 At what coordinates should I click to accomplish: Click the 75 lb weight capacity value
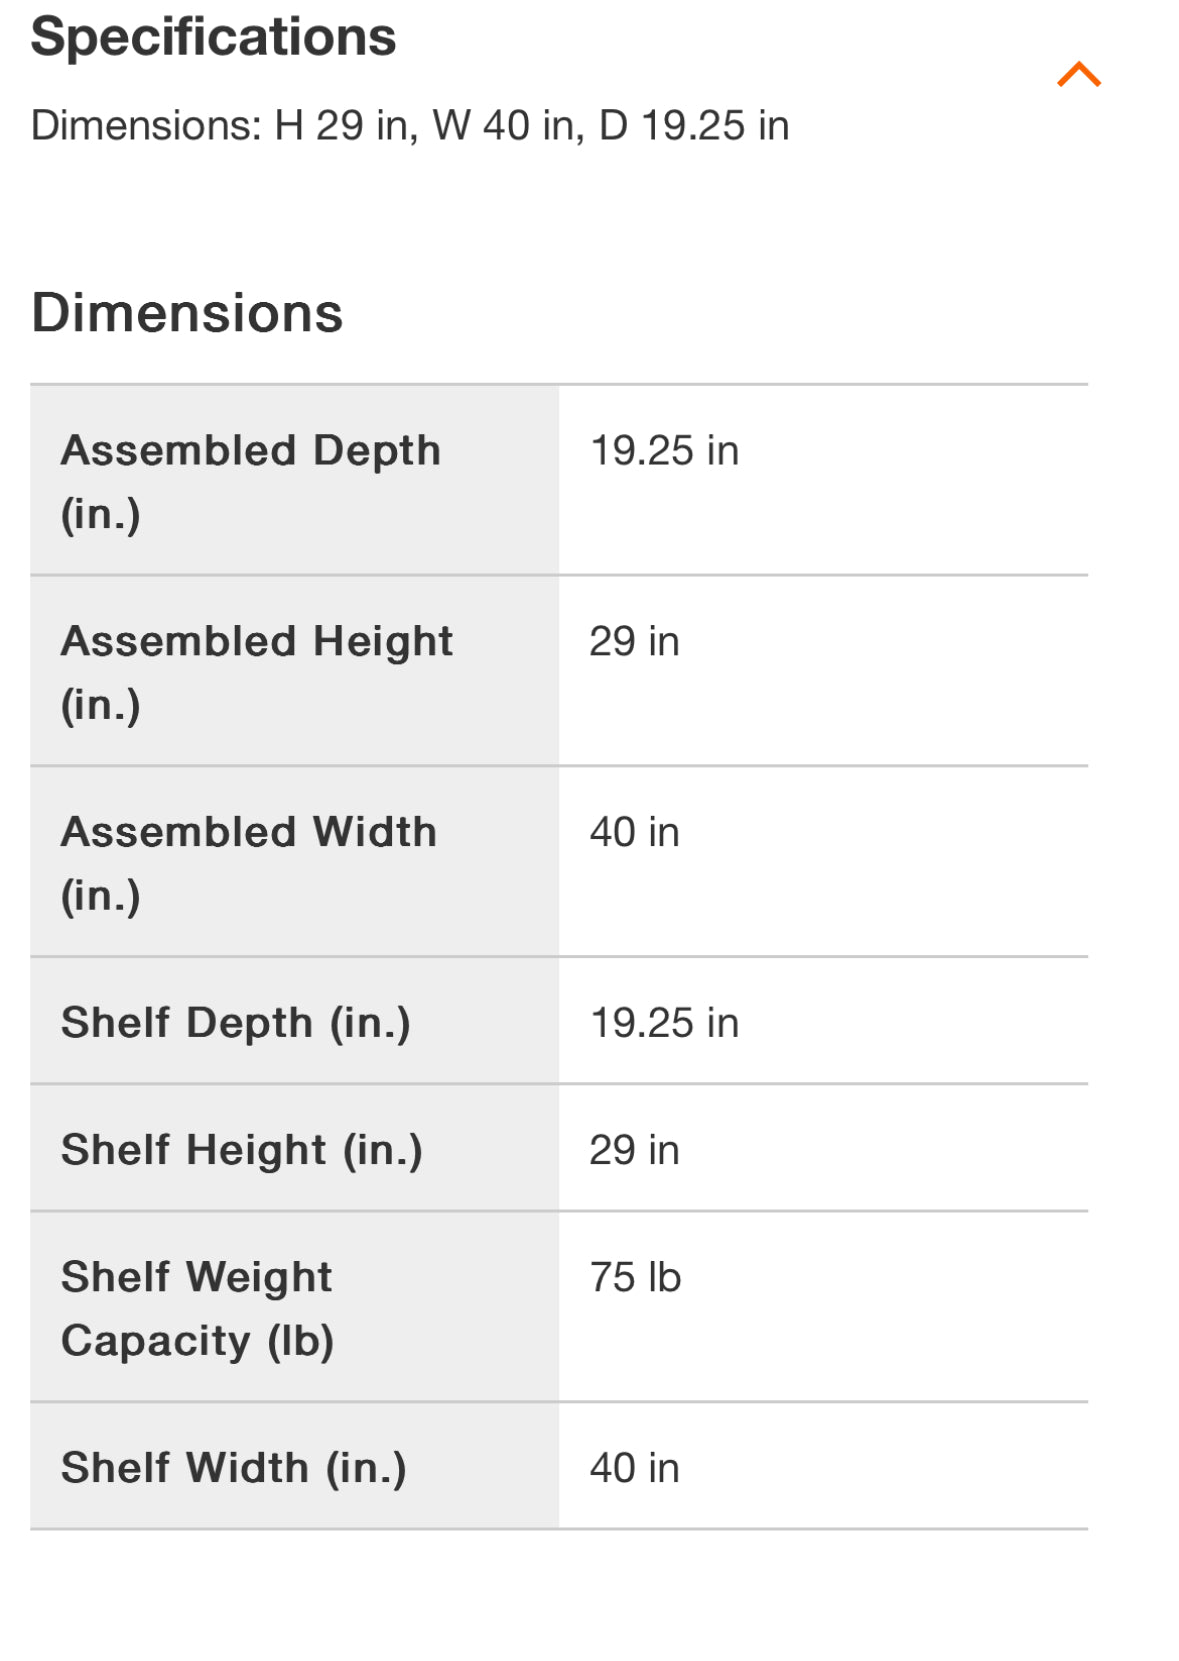(635, 1278)
